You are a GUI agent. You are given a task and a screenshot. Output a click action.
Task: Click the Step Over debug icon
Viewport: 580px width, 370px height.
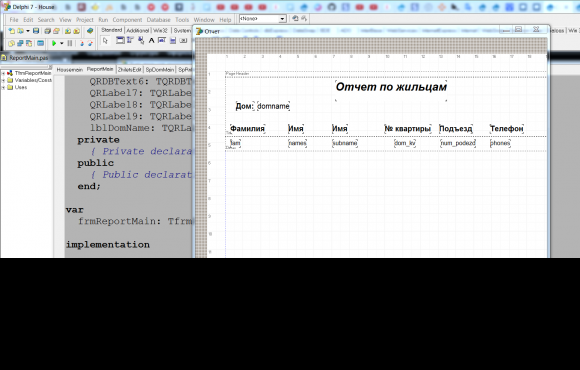90,43
